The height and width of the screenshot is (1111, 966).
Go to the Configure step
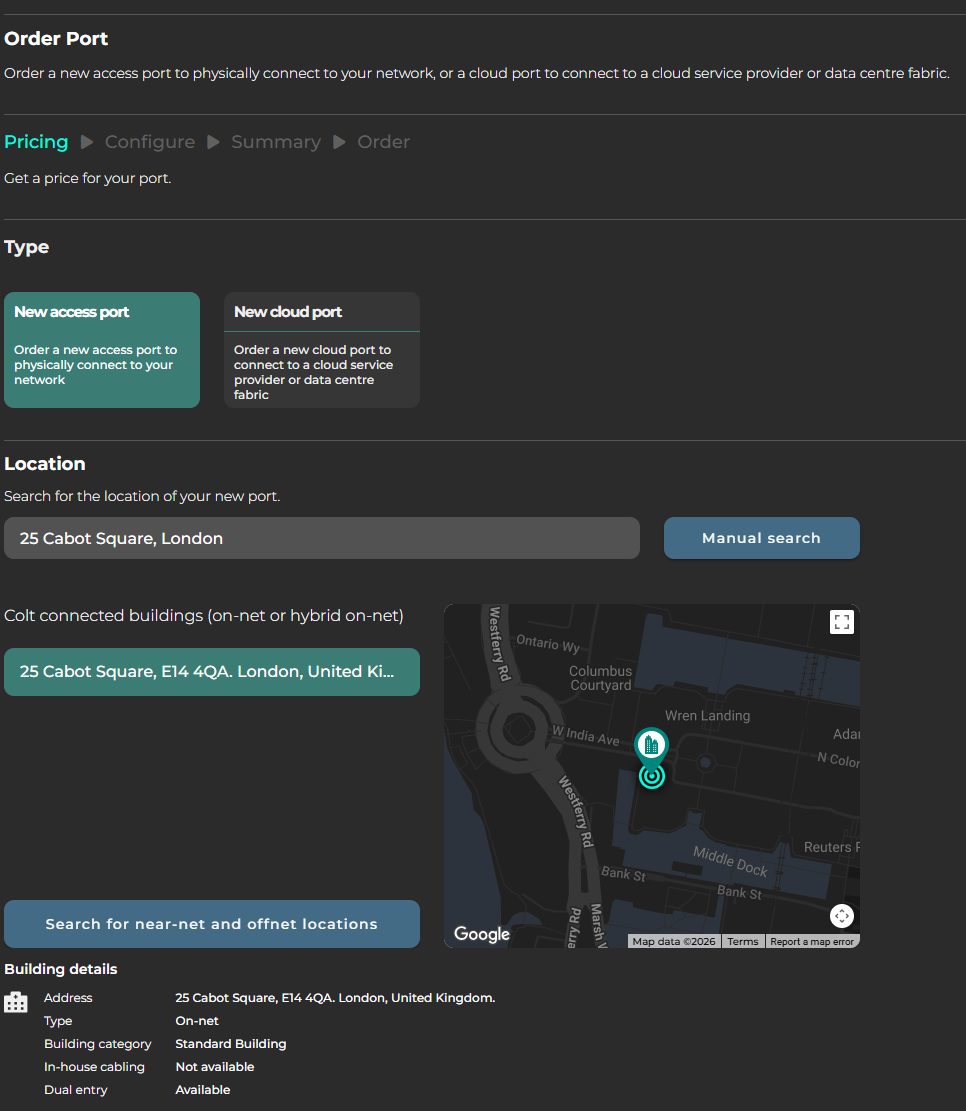point(150,142)
